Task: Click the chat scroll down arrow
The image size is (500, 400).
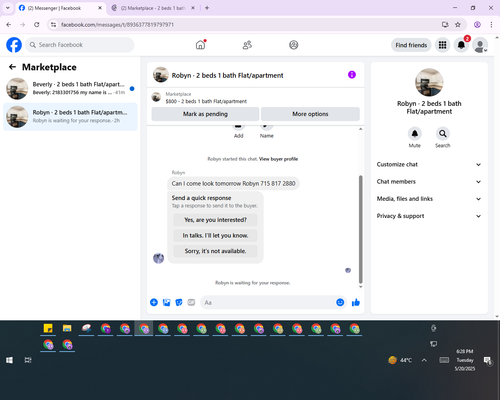Action: (x=360, y=287)
